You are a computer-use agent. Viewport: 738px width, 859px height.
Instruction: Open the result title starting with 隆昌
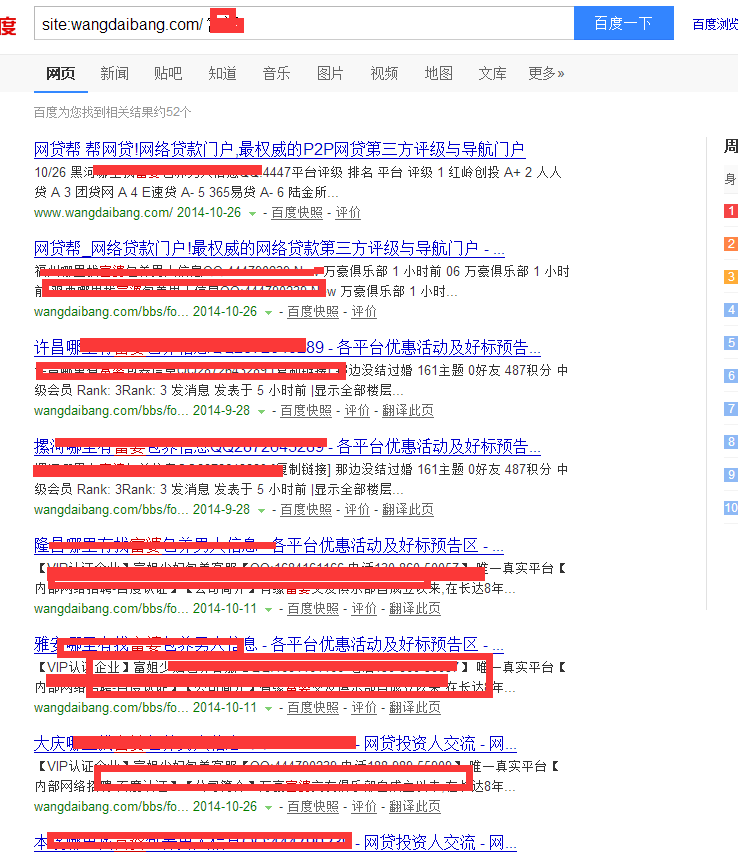(268, 545)
